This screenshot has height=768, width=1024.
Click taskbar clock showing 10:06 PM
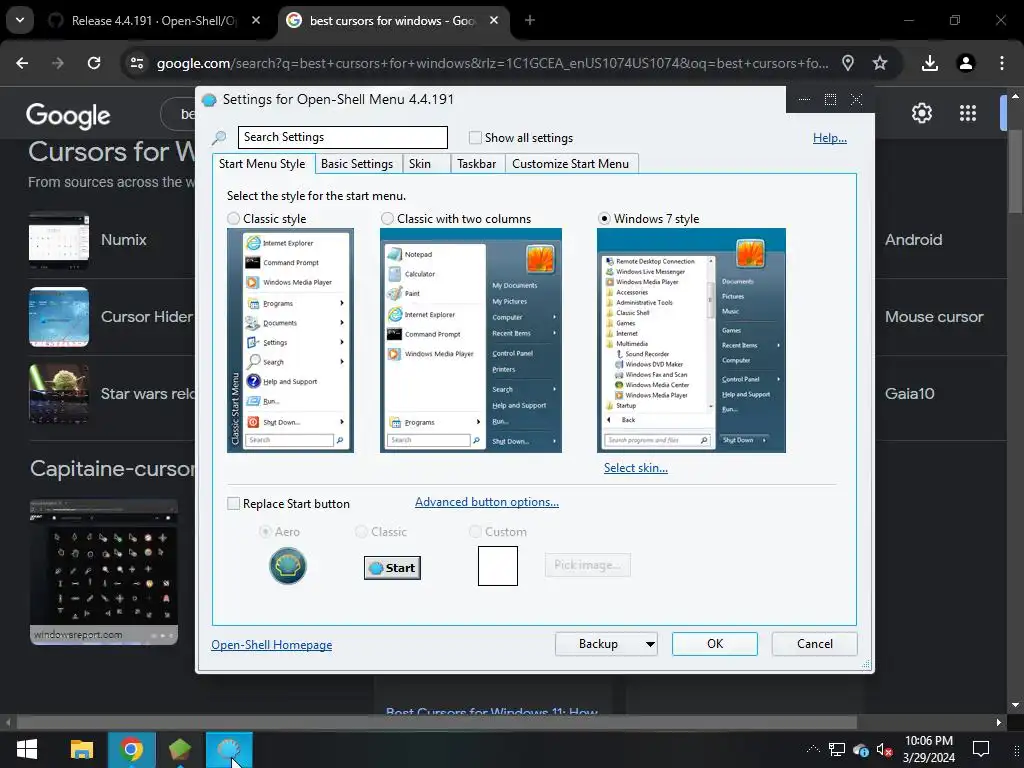click(x=929, y=749)
